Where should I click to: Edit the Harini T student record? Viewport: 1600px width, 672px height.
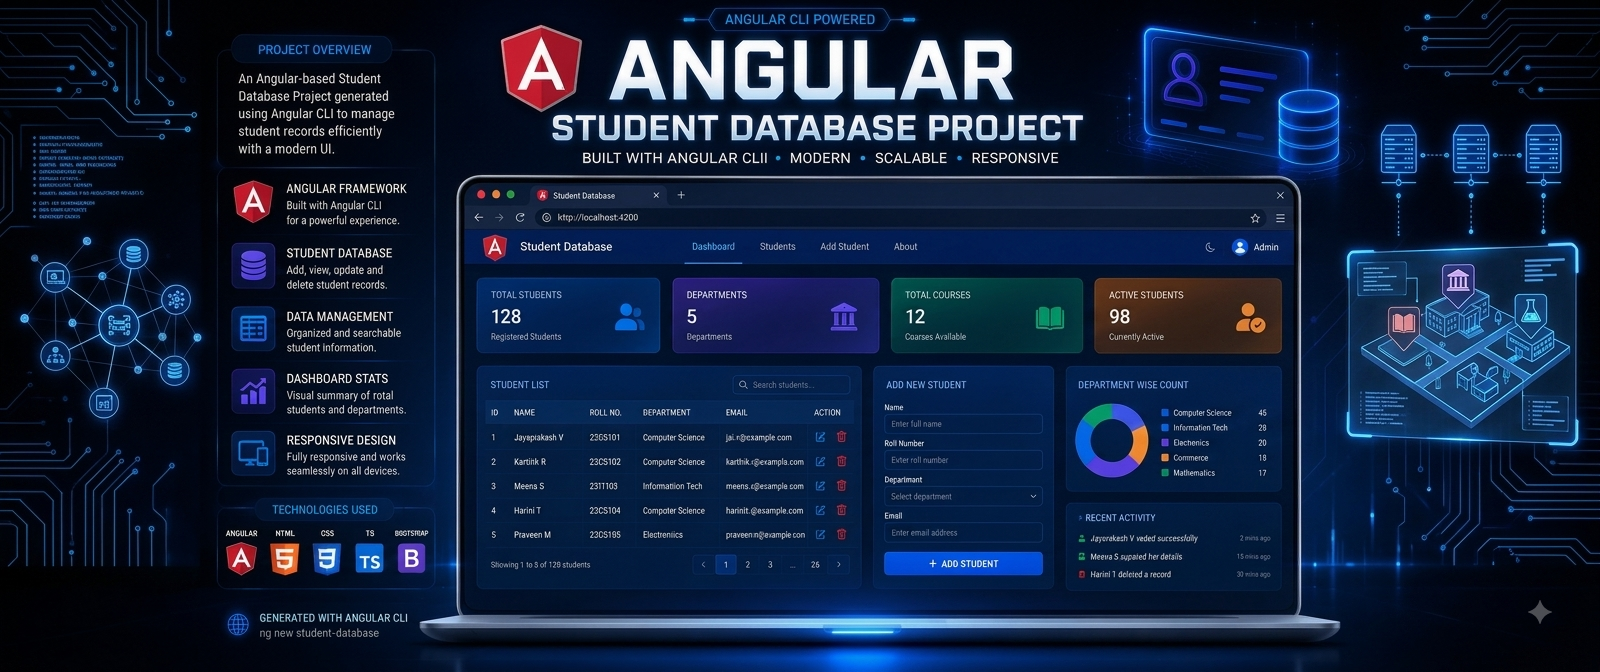(820, 510)
